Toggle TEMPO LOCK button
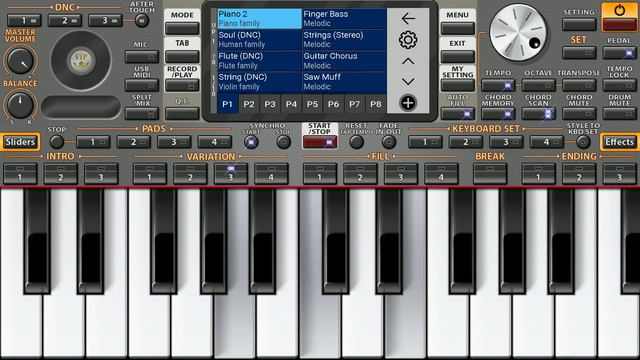Screen dimensions: 640x360 pos(619,85)
